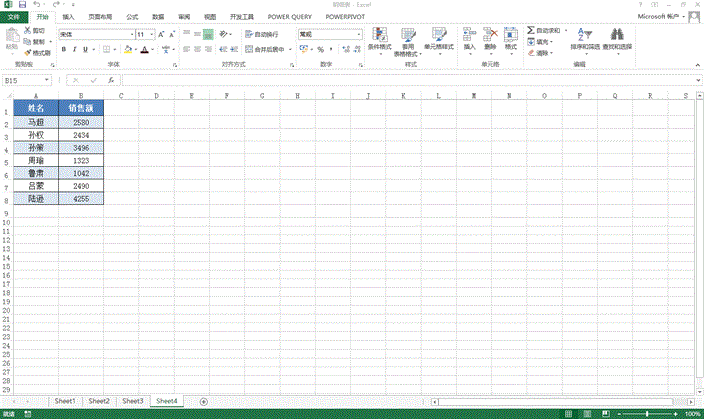Open Sort & Filter (排序和筛选)
The height and width of the screenshot is (419, 704).
coord(587,39)
